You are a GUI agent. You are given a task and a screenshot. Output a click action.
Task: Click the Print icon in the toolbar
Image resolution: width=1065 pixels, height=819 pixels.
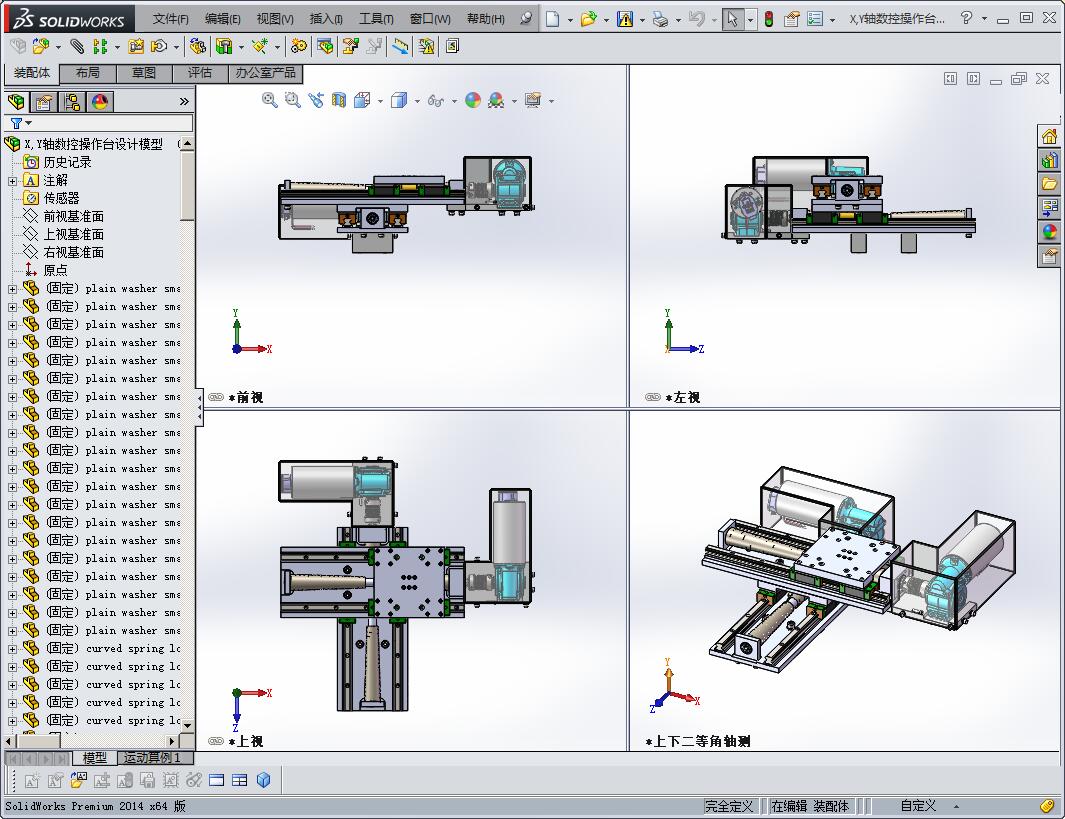(x=660, y=19)
